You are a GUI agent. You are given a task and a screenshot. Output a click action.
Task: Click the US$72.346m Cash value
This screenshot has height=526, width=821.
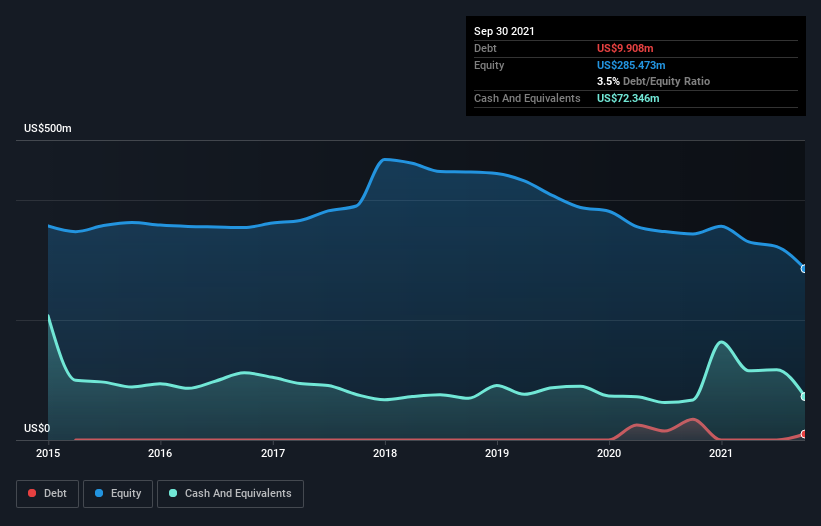(x=628, y=98)
